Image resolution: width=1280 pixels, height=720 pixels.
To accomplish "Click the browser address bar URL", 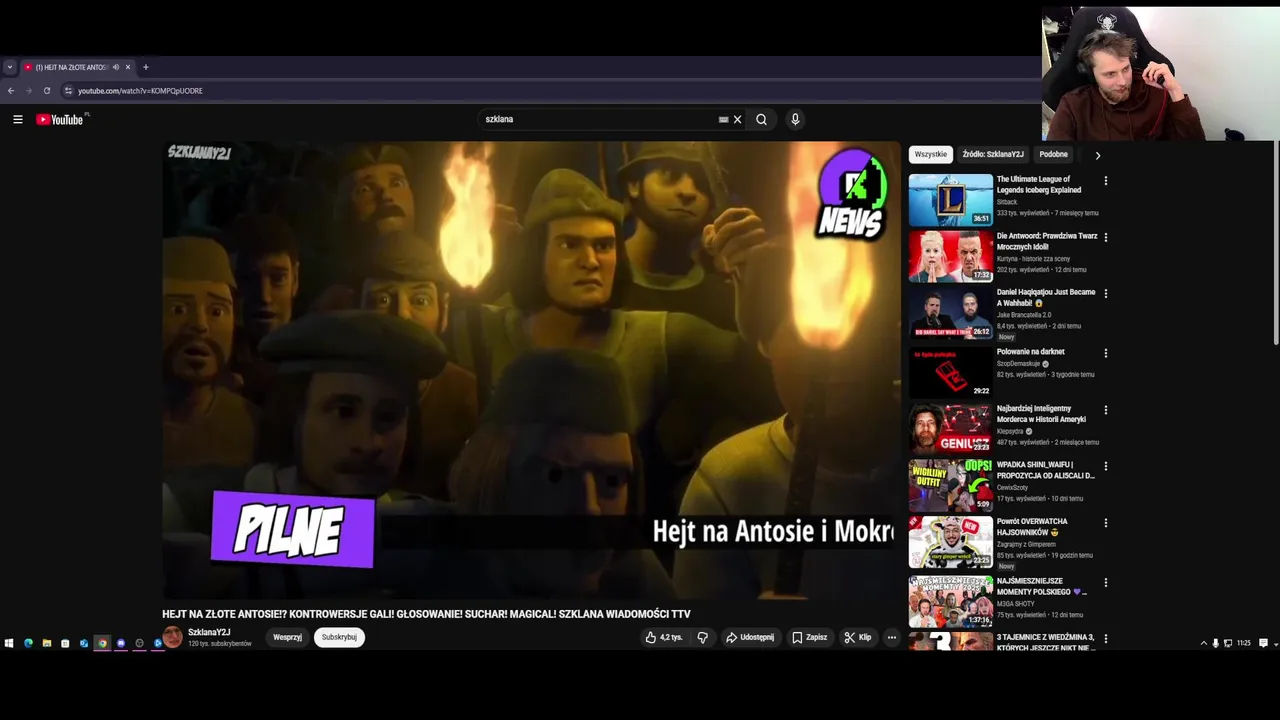I will click(140, 91).
